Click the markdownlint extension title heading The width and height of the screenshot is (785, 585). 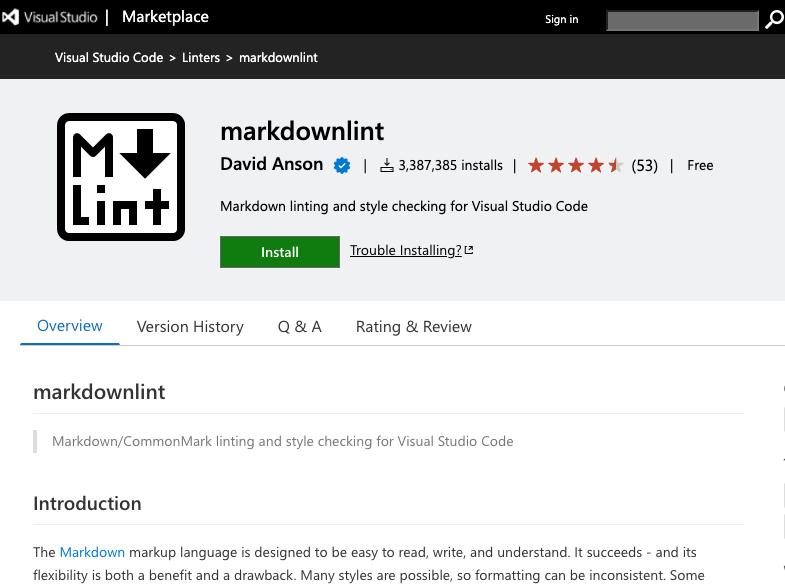pos(302,132)
